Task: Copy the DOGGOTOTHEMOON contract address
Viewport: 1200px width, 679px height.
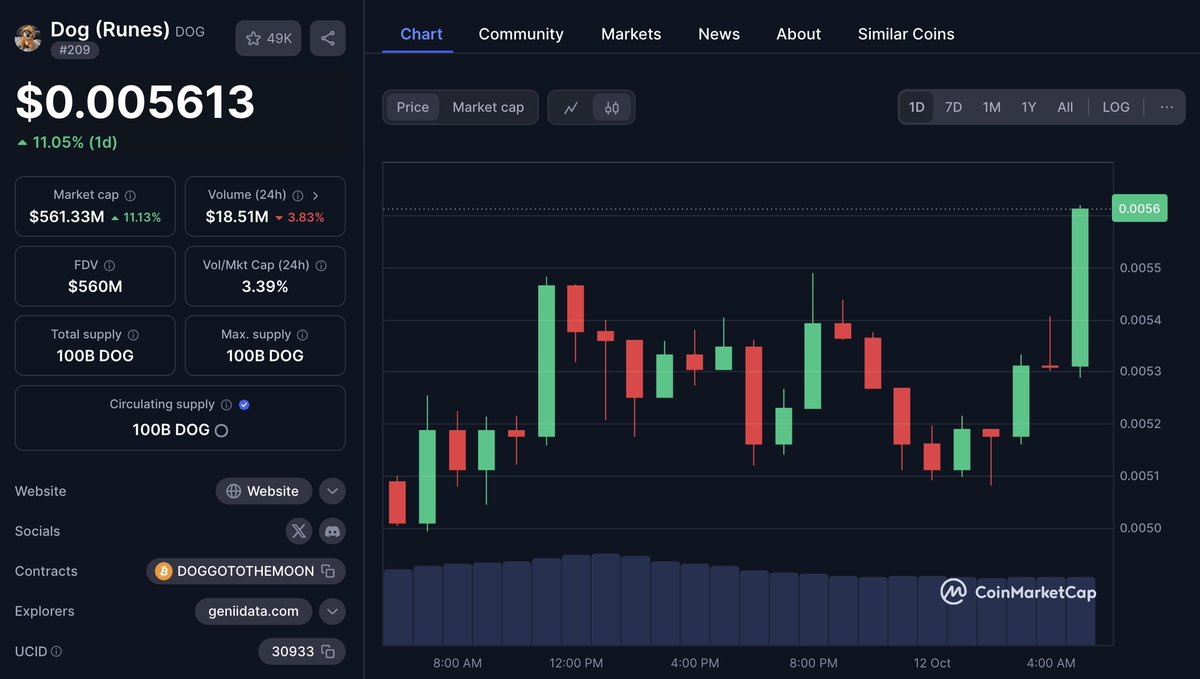Action: coord(327,571)
